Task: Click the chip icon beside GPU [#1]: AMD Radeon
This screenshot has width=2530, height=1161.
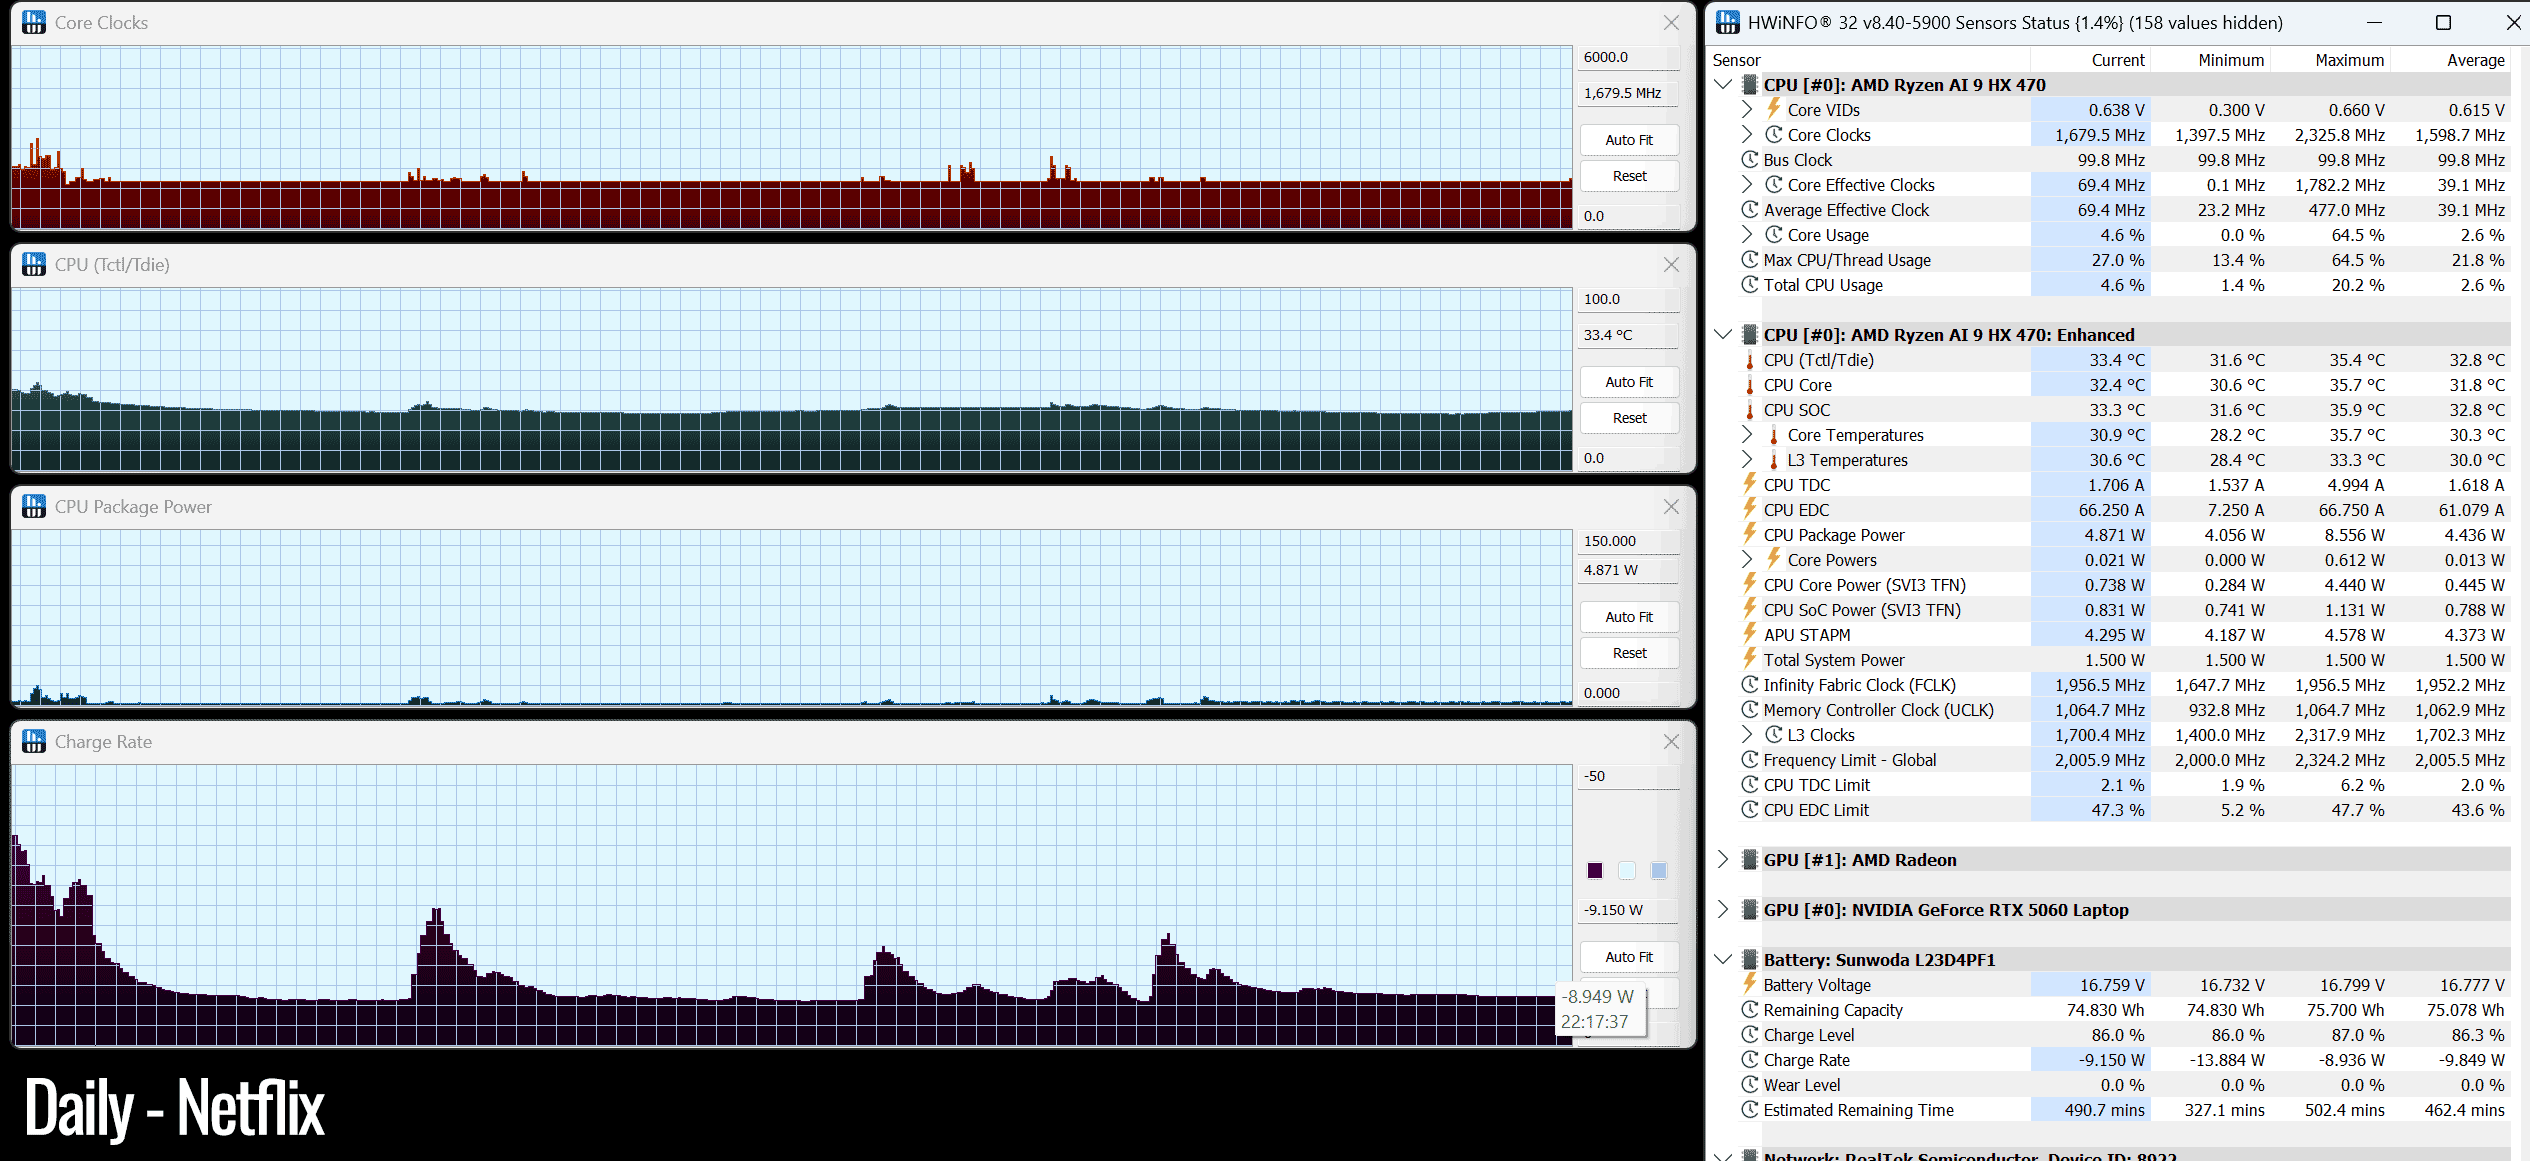Action: coord(1750,860)
